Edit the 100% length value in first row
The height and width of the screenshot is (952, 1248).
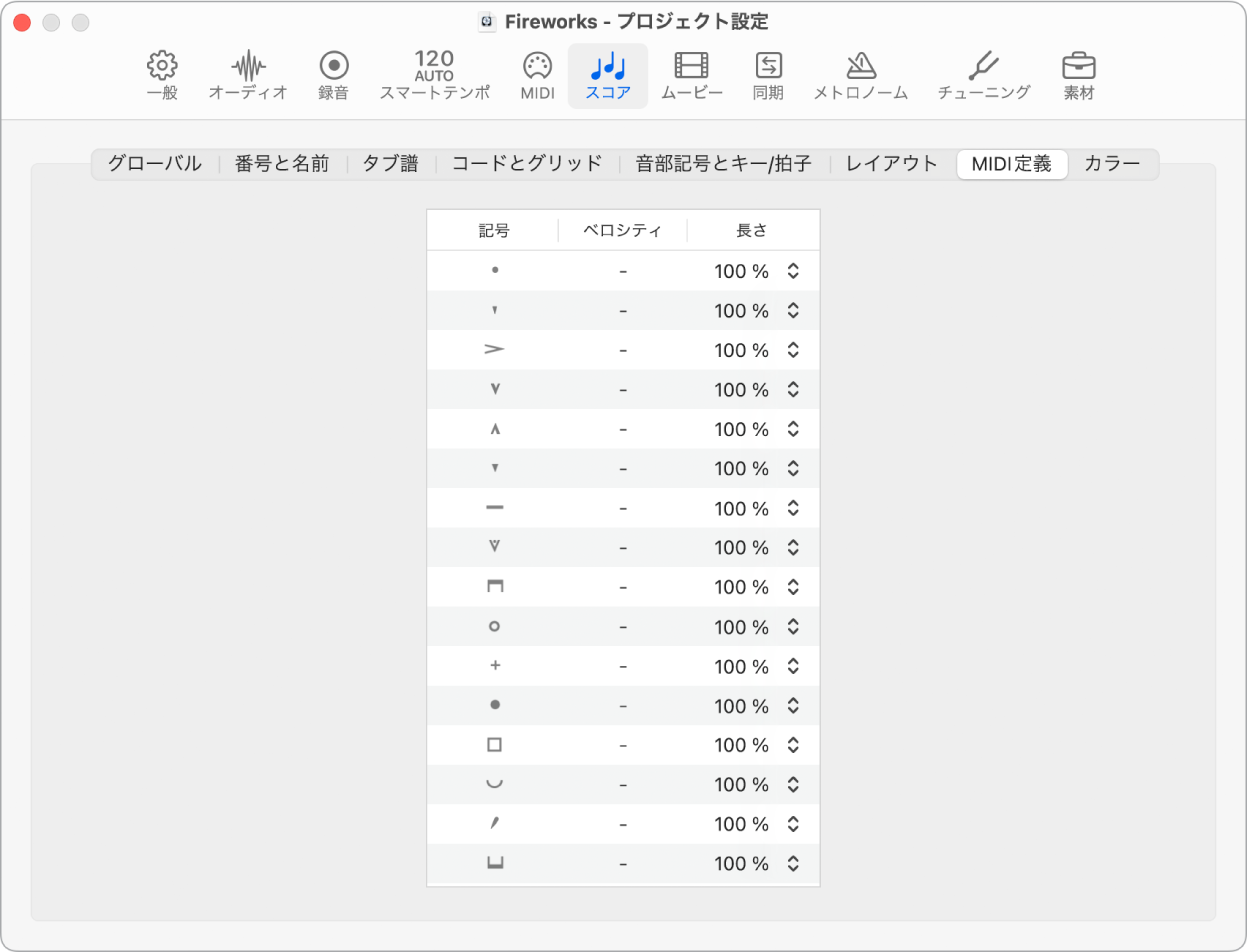(738, 270)
